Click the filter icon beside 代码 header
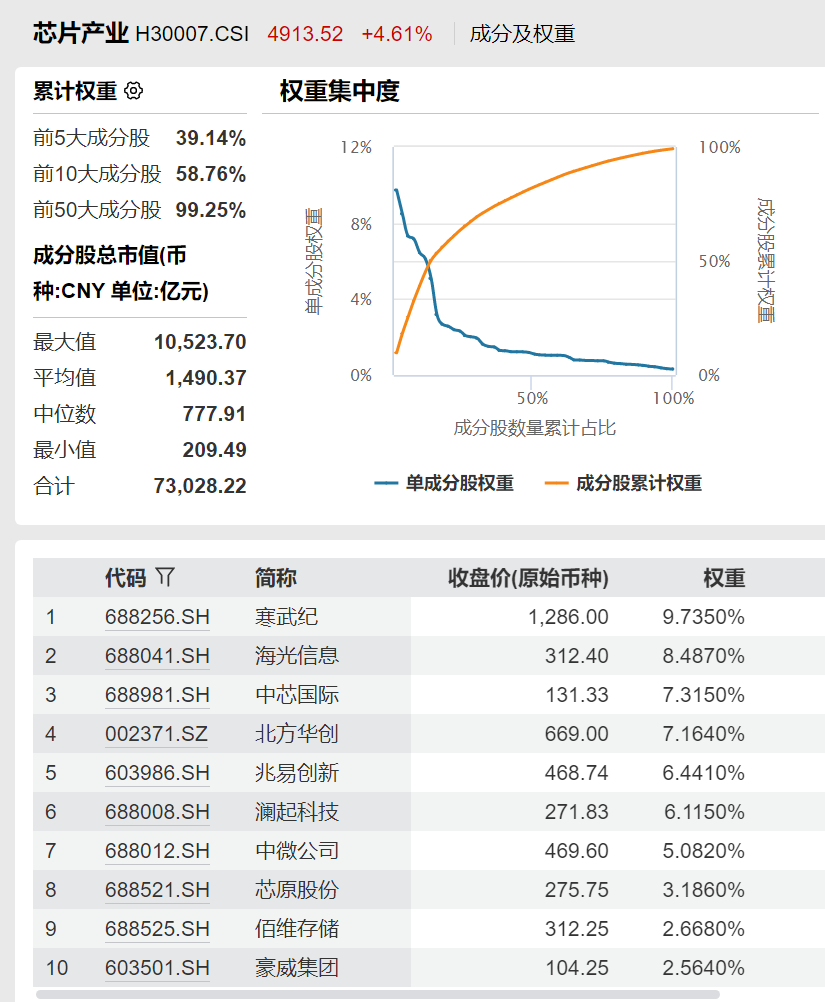Viewport: 825px width, 1002px height. 165,577
